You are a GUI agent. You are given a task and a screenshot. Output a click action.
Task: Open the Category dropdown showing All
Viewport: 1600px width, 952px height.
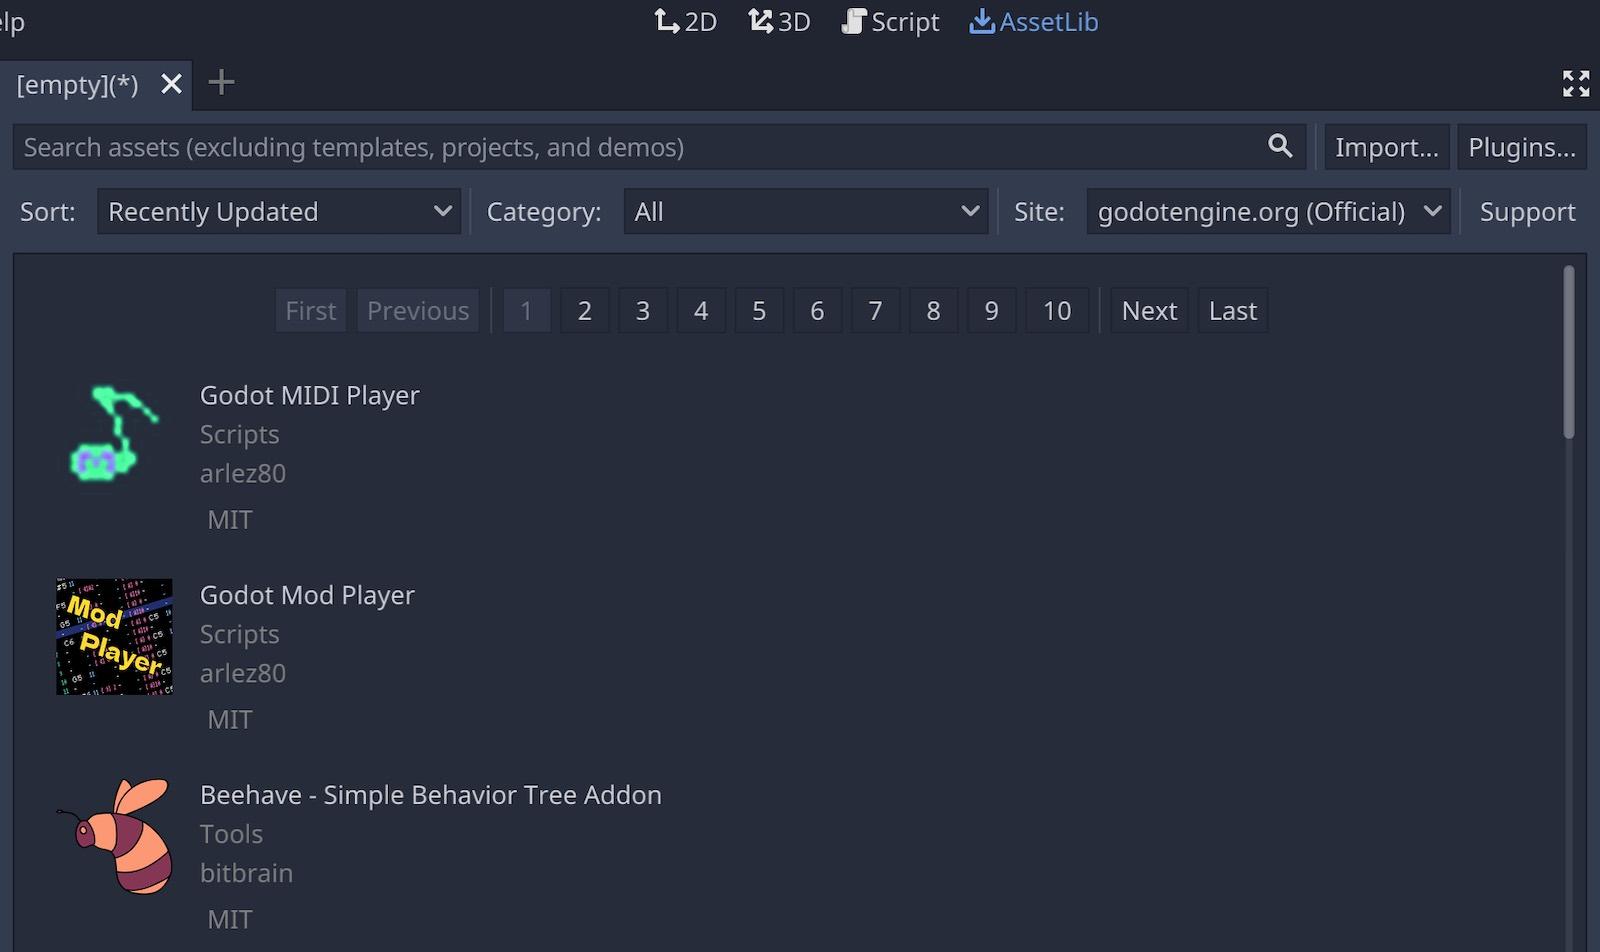point(806,211)
